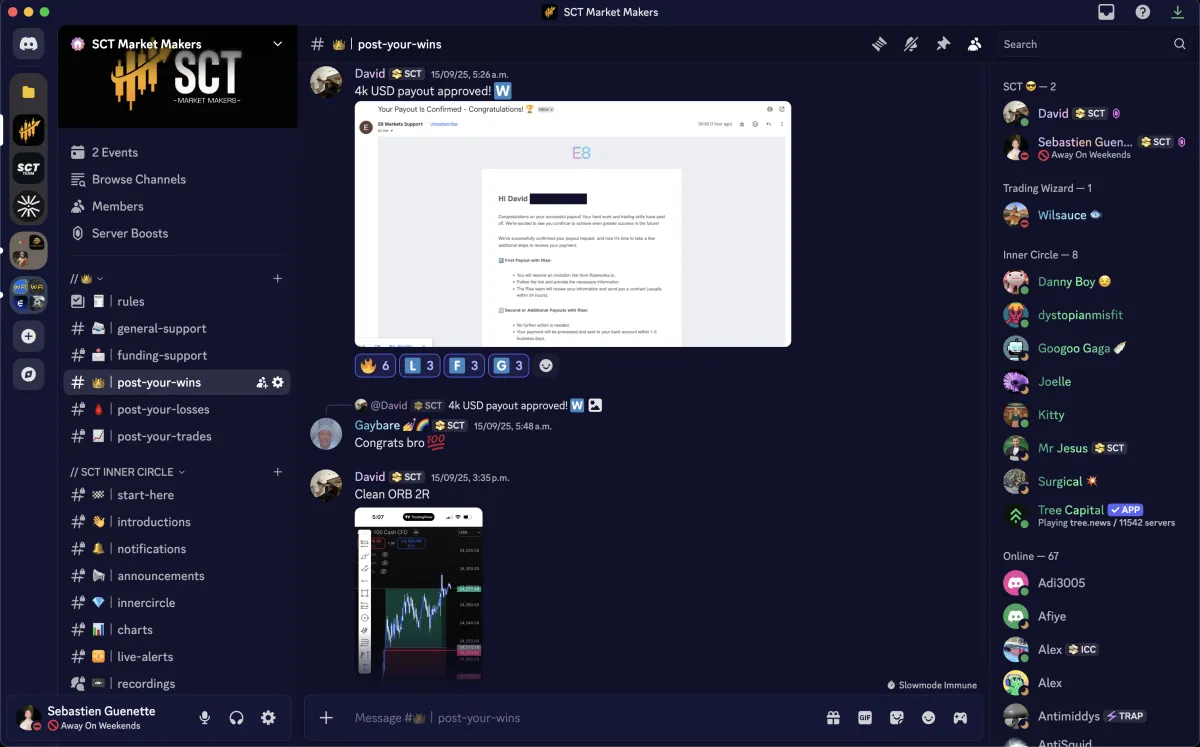Open User Settings gear

[268, 717]
